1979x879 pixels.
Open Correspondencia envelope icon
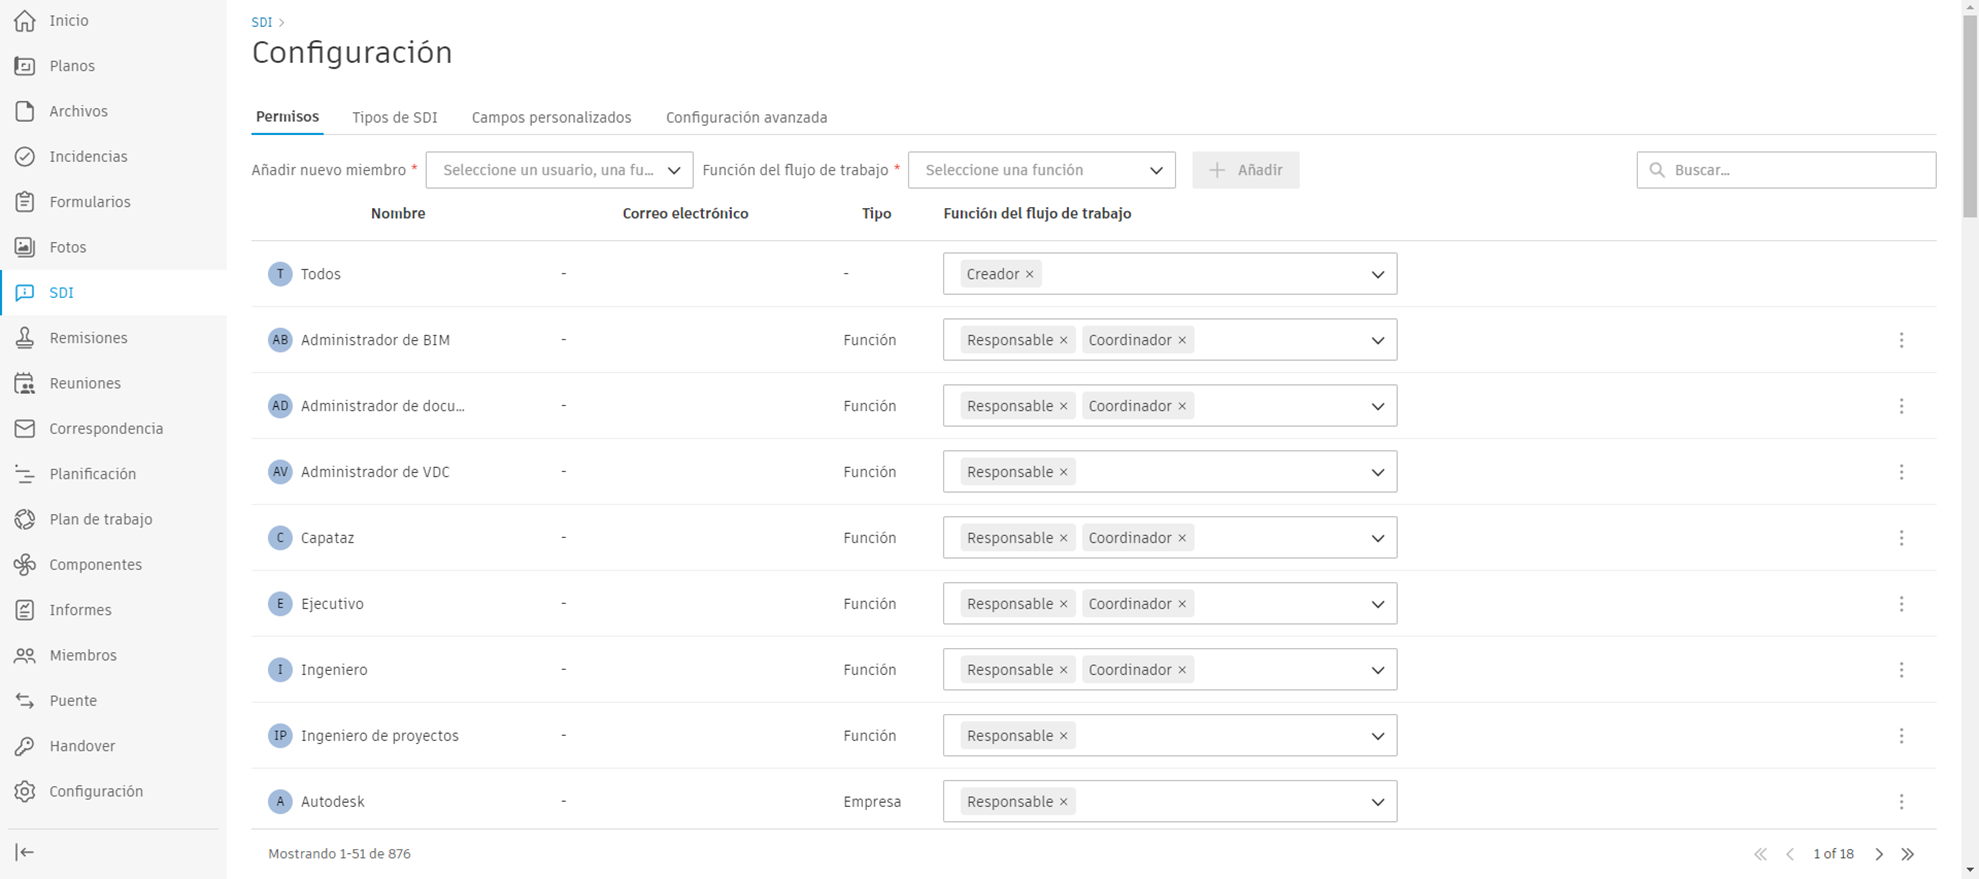click(x=25, y=429)
